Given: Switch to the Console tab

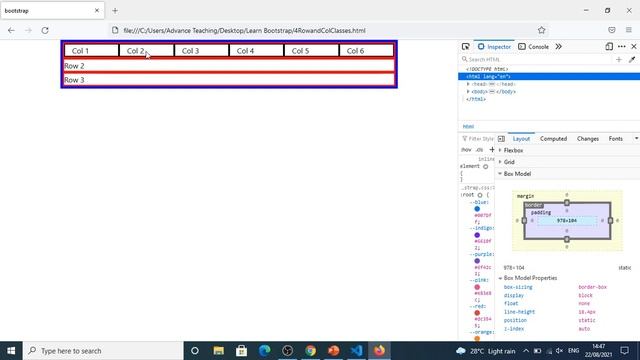Looking at the screenshot, I should point(533,47).
